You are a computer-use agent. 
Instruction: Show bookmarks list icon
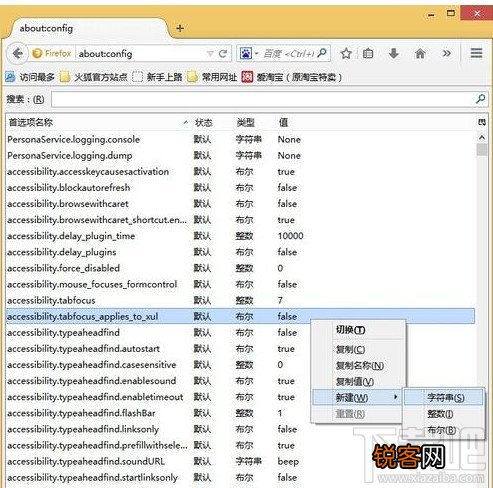coord(368,53)
